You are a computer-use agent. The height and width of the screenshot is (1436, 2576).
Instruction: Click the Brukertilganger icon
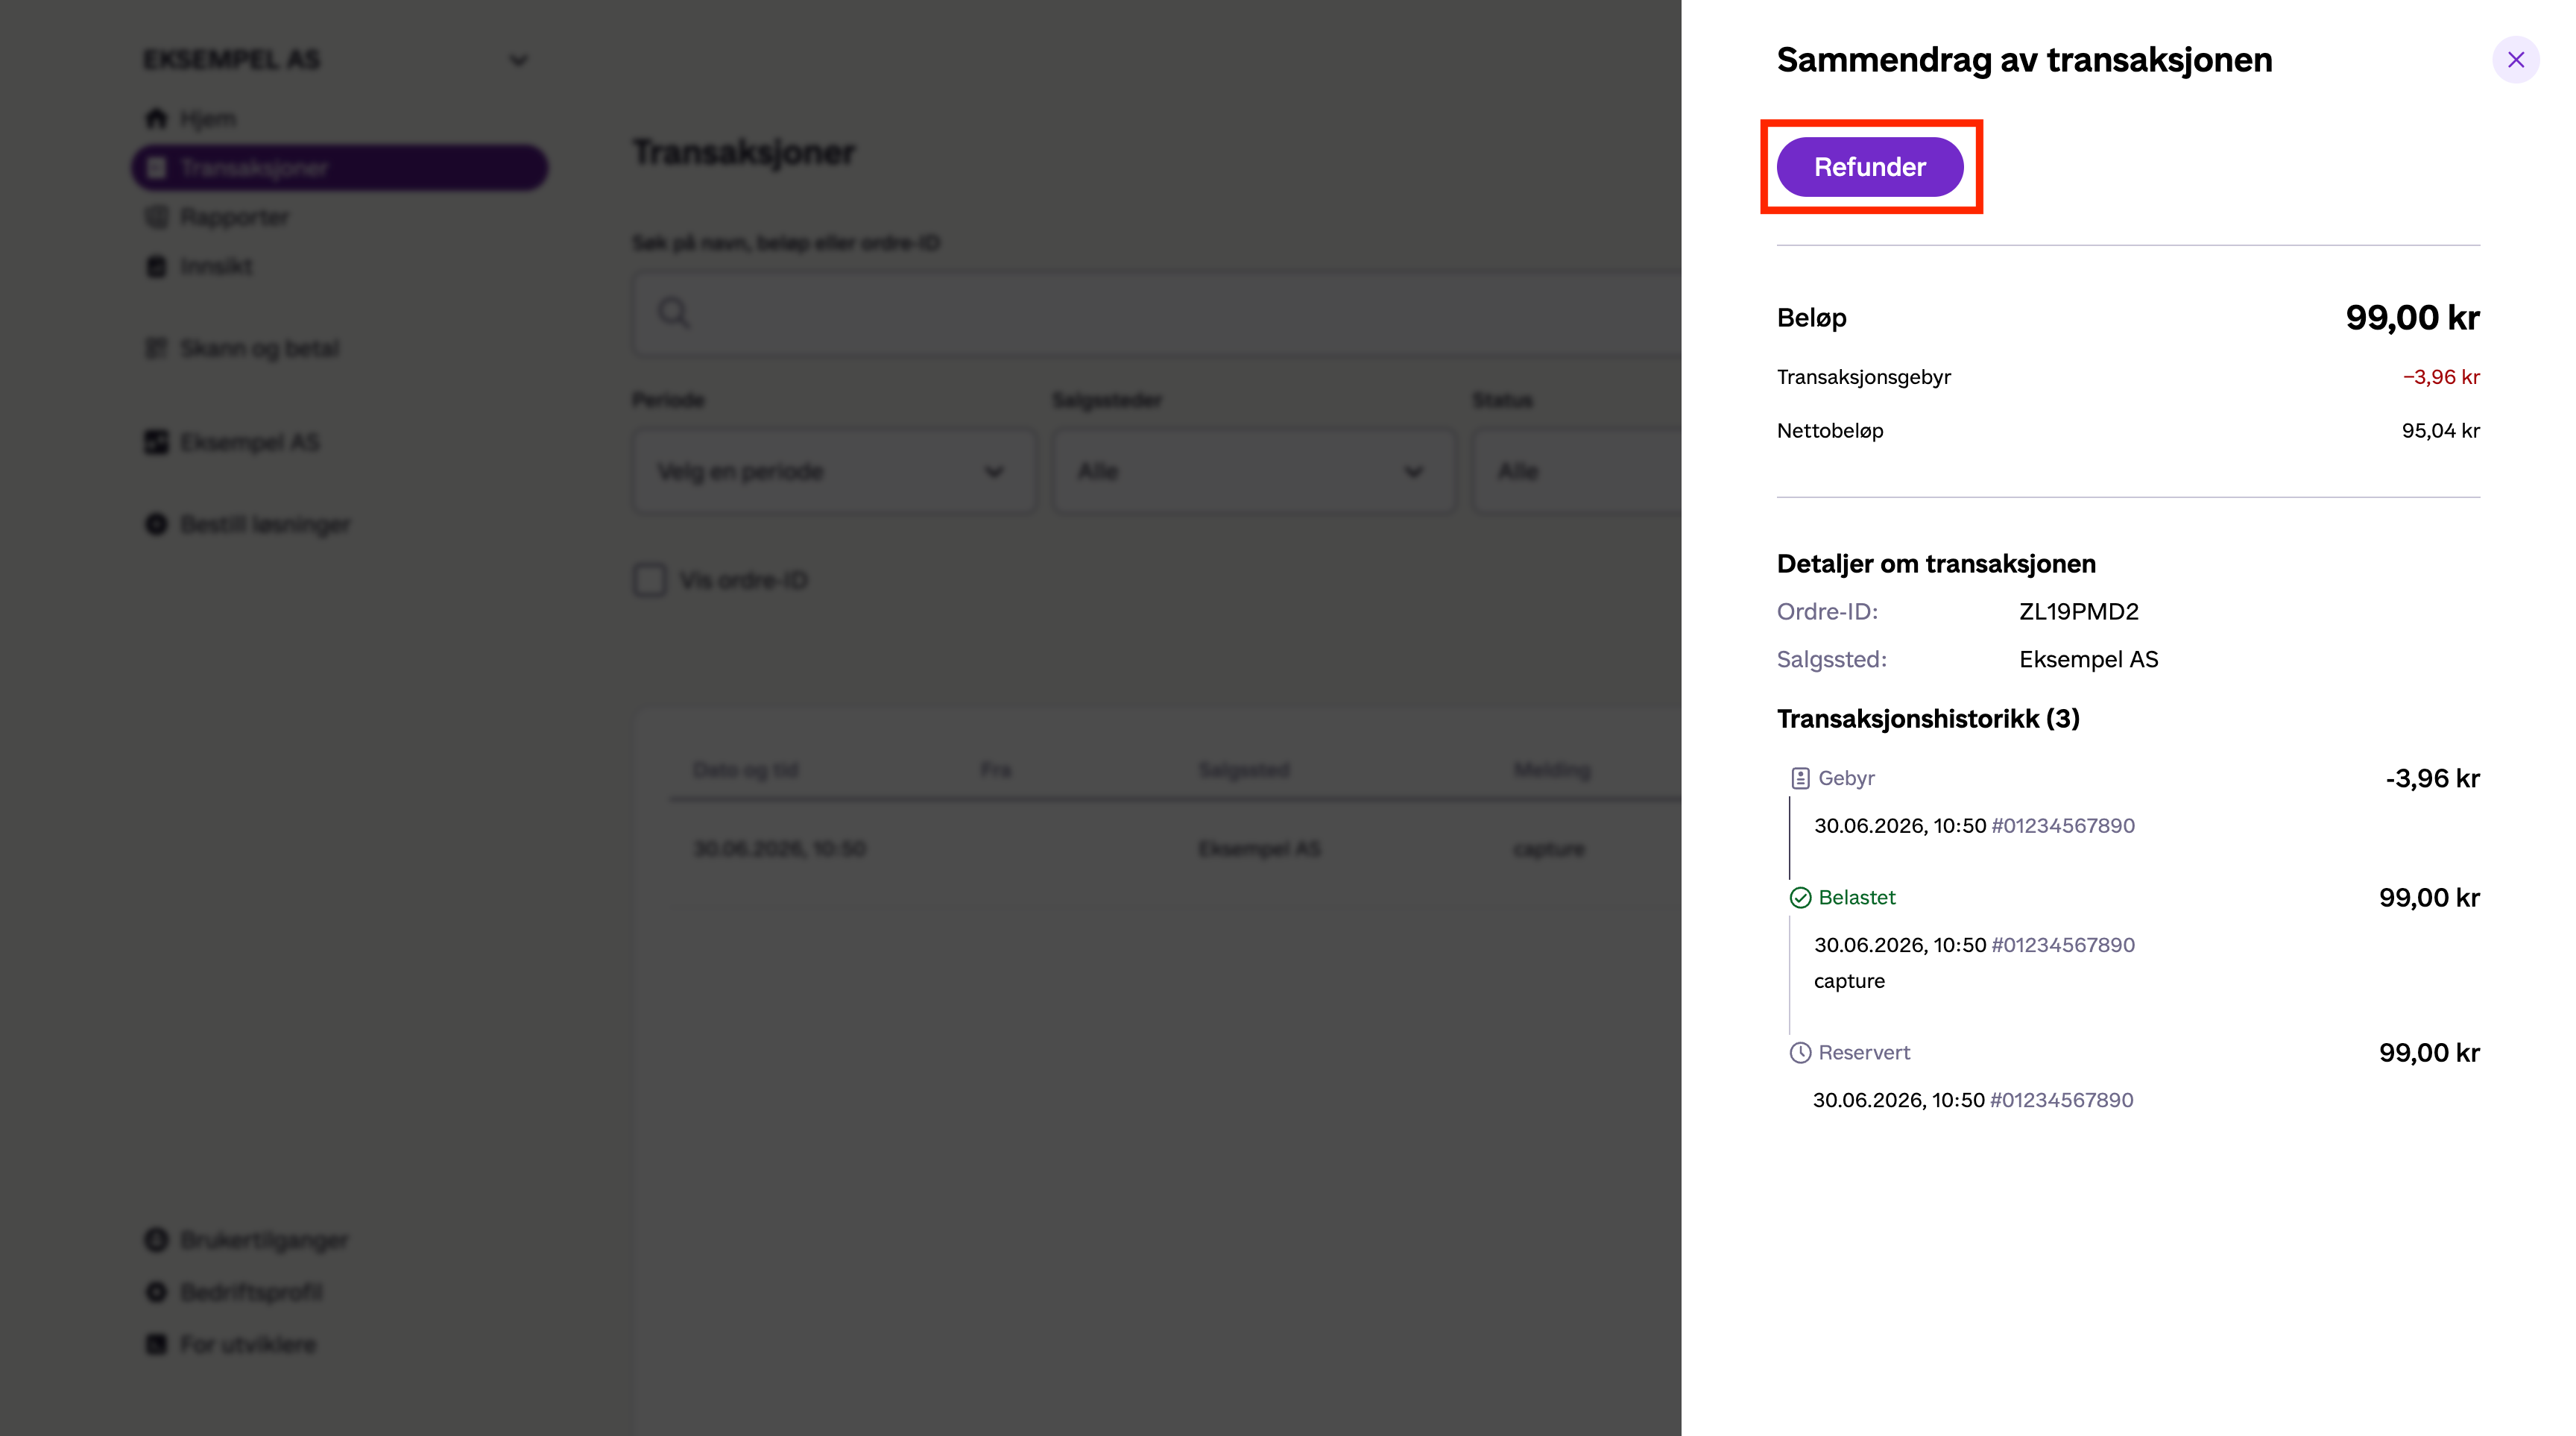pyautogui.click(x=156, y=1240)
